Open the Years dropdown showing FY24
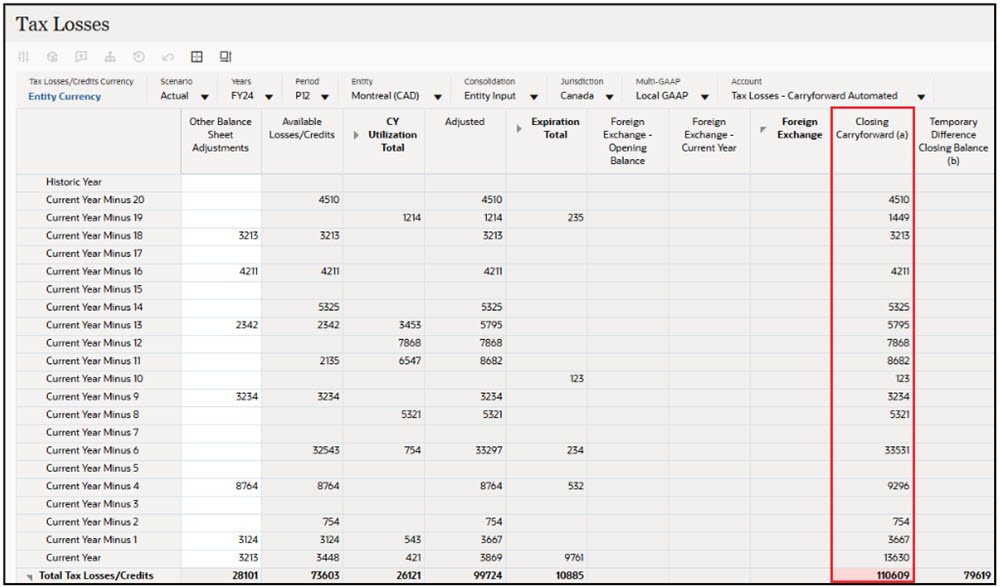The image size is (1000, 587). pyautogui.click(x=268, y=97)
